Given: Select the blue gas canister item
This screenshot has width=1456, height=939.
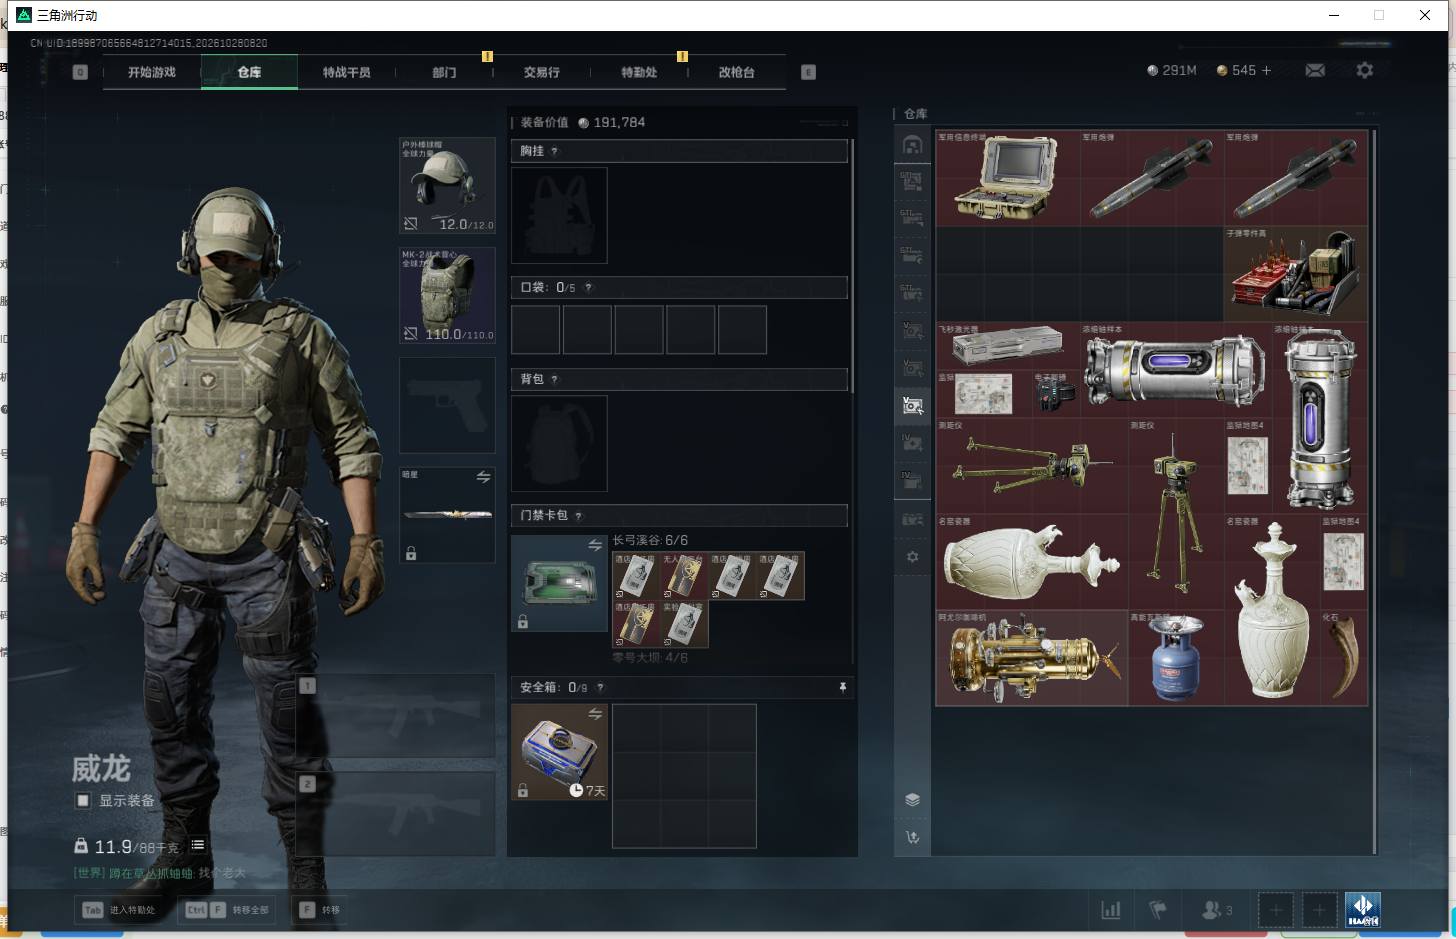Looking at the screenshot, I should click(1175, 658).
